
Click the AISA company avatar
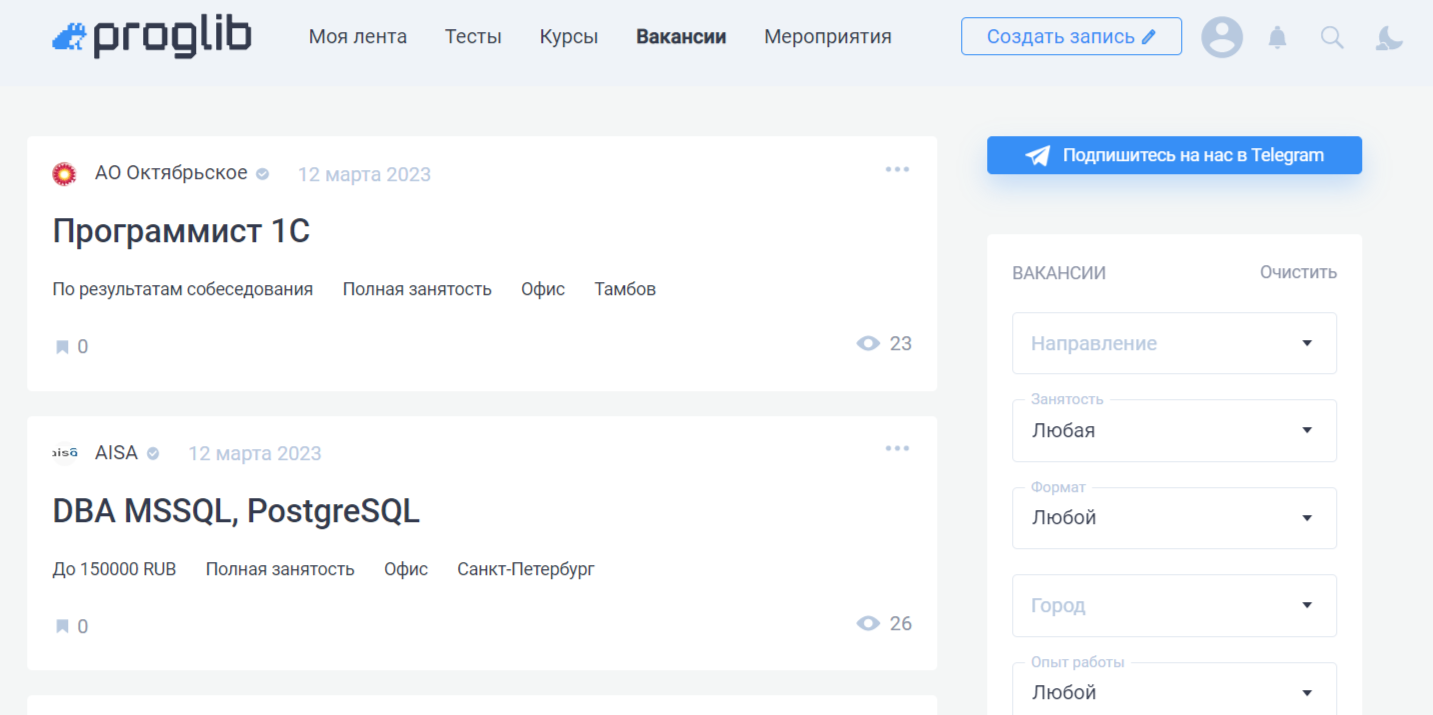pyautogui.click(x=65, y=452)
